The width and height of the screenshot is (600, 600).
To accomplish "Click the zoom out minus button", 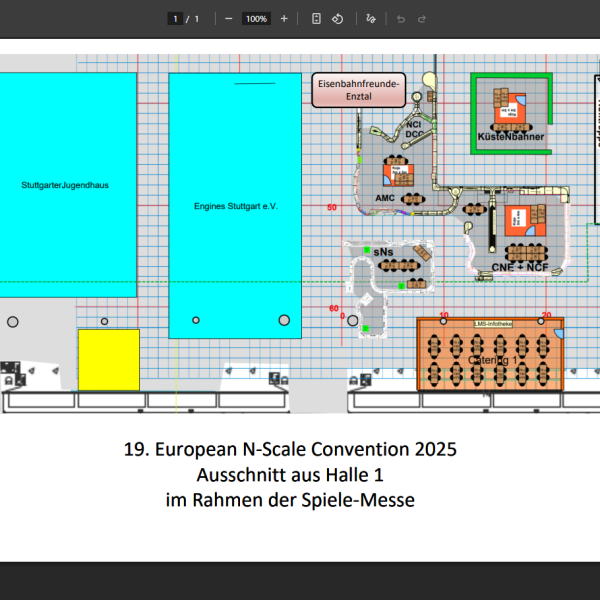I will (x=228, y=19).
